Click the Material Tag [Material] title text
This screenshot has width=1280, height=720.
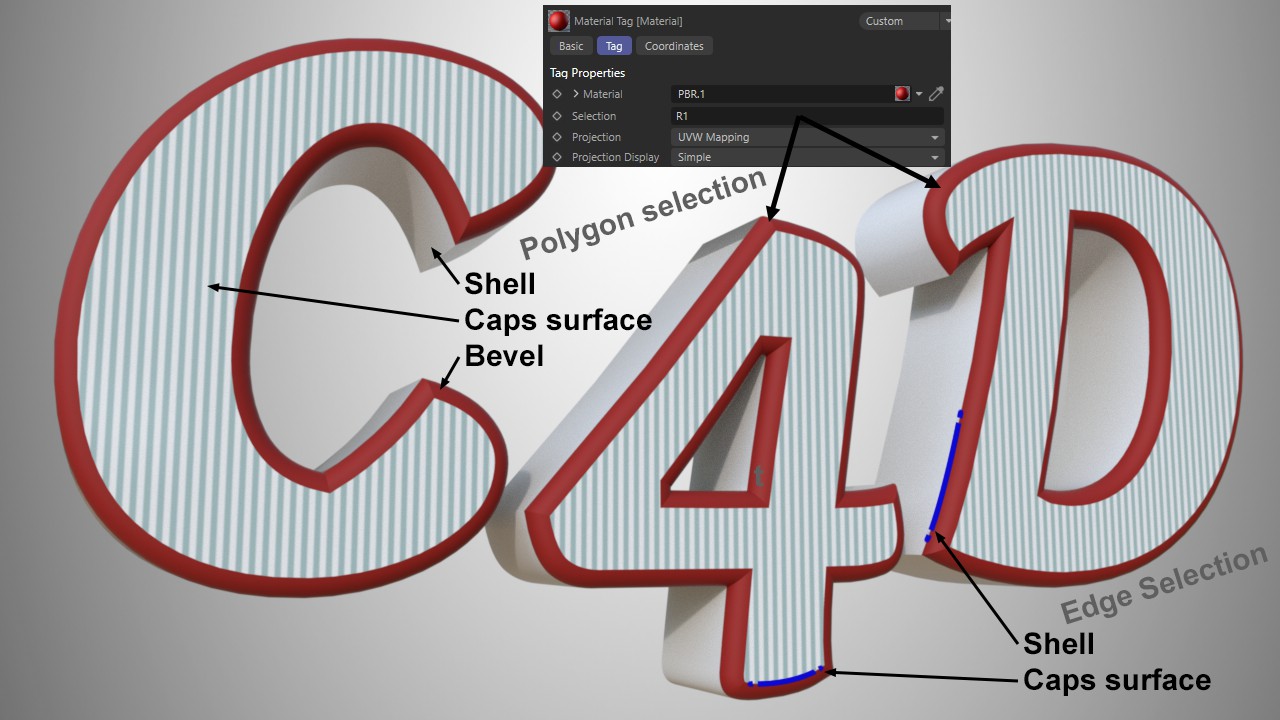pyautogui.click(x=628, y=21)
